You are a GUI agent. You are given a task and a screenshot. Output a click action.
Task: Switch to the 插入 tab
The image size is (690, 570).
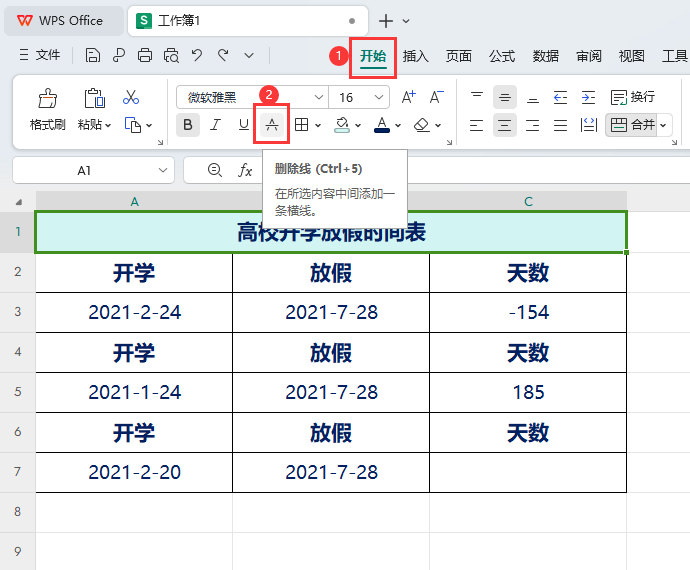tap(415, 56)
